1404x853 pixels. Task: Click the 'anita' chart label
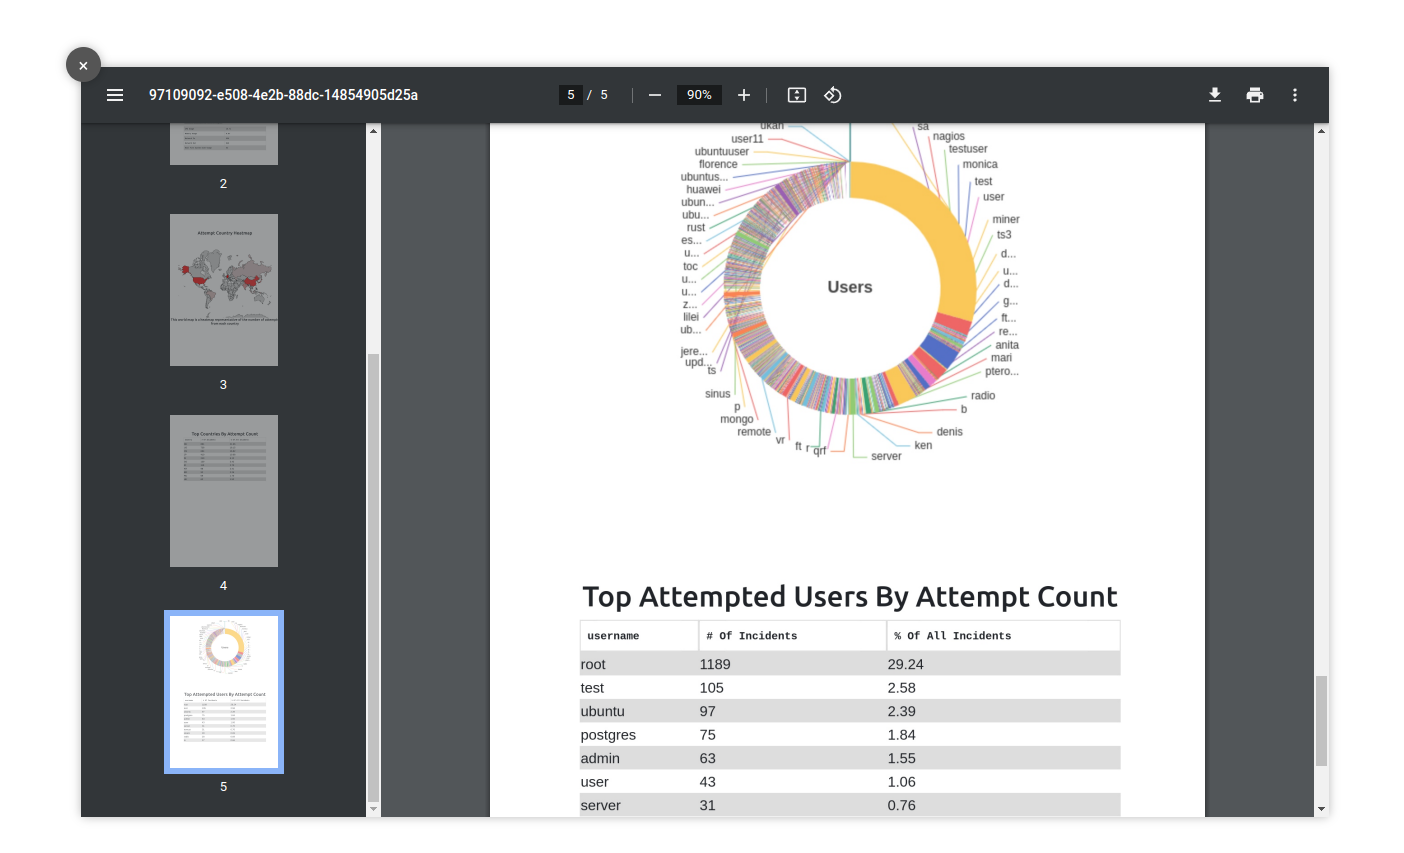(x=1007, y=345)
